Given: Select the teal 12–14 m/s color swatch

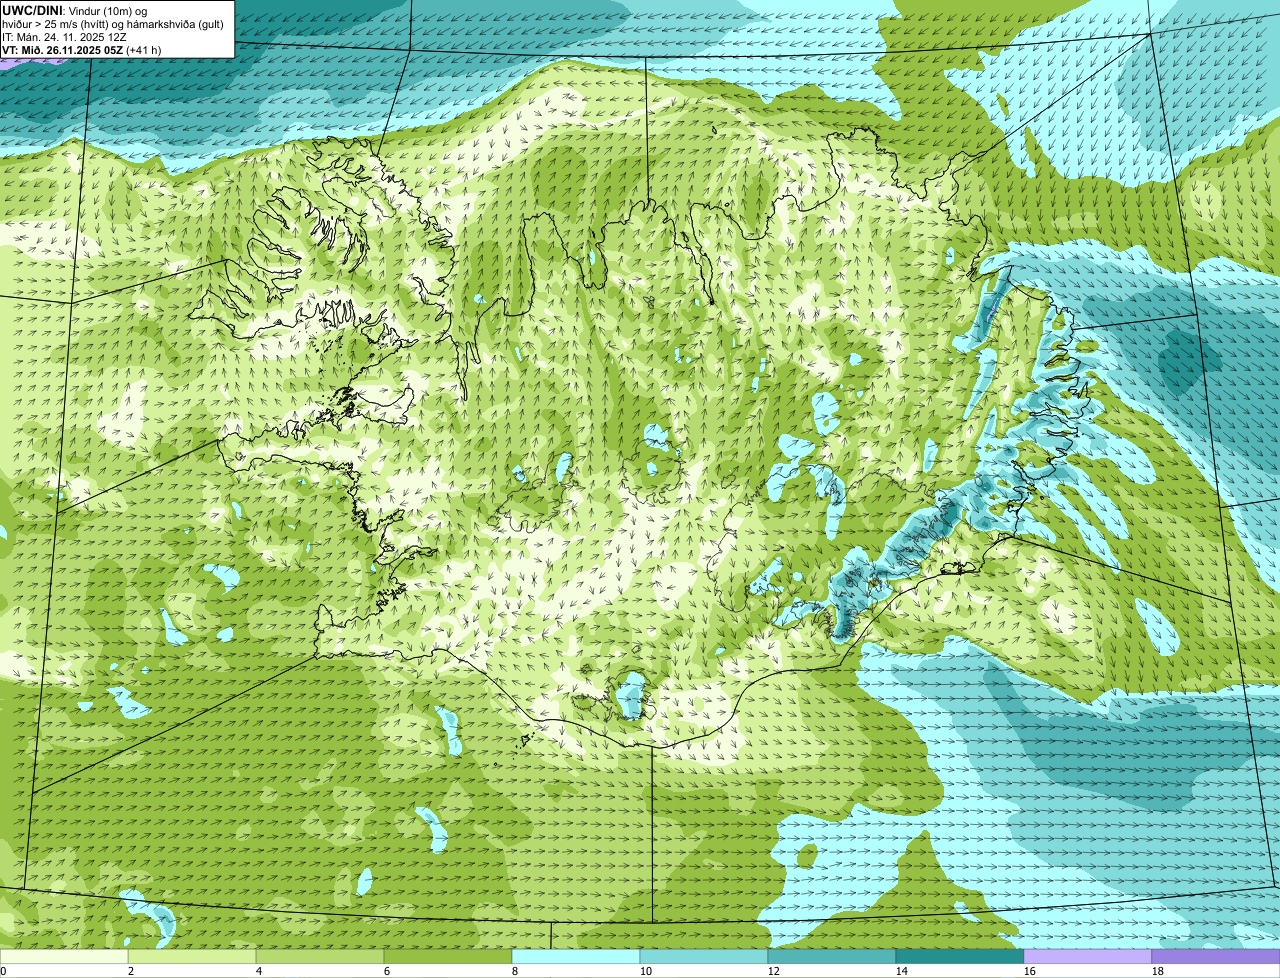Looking at the screenshot, I should click(832, 957).
